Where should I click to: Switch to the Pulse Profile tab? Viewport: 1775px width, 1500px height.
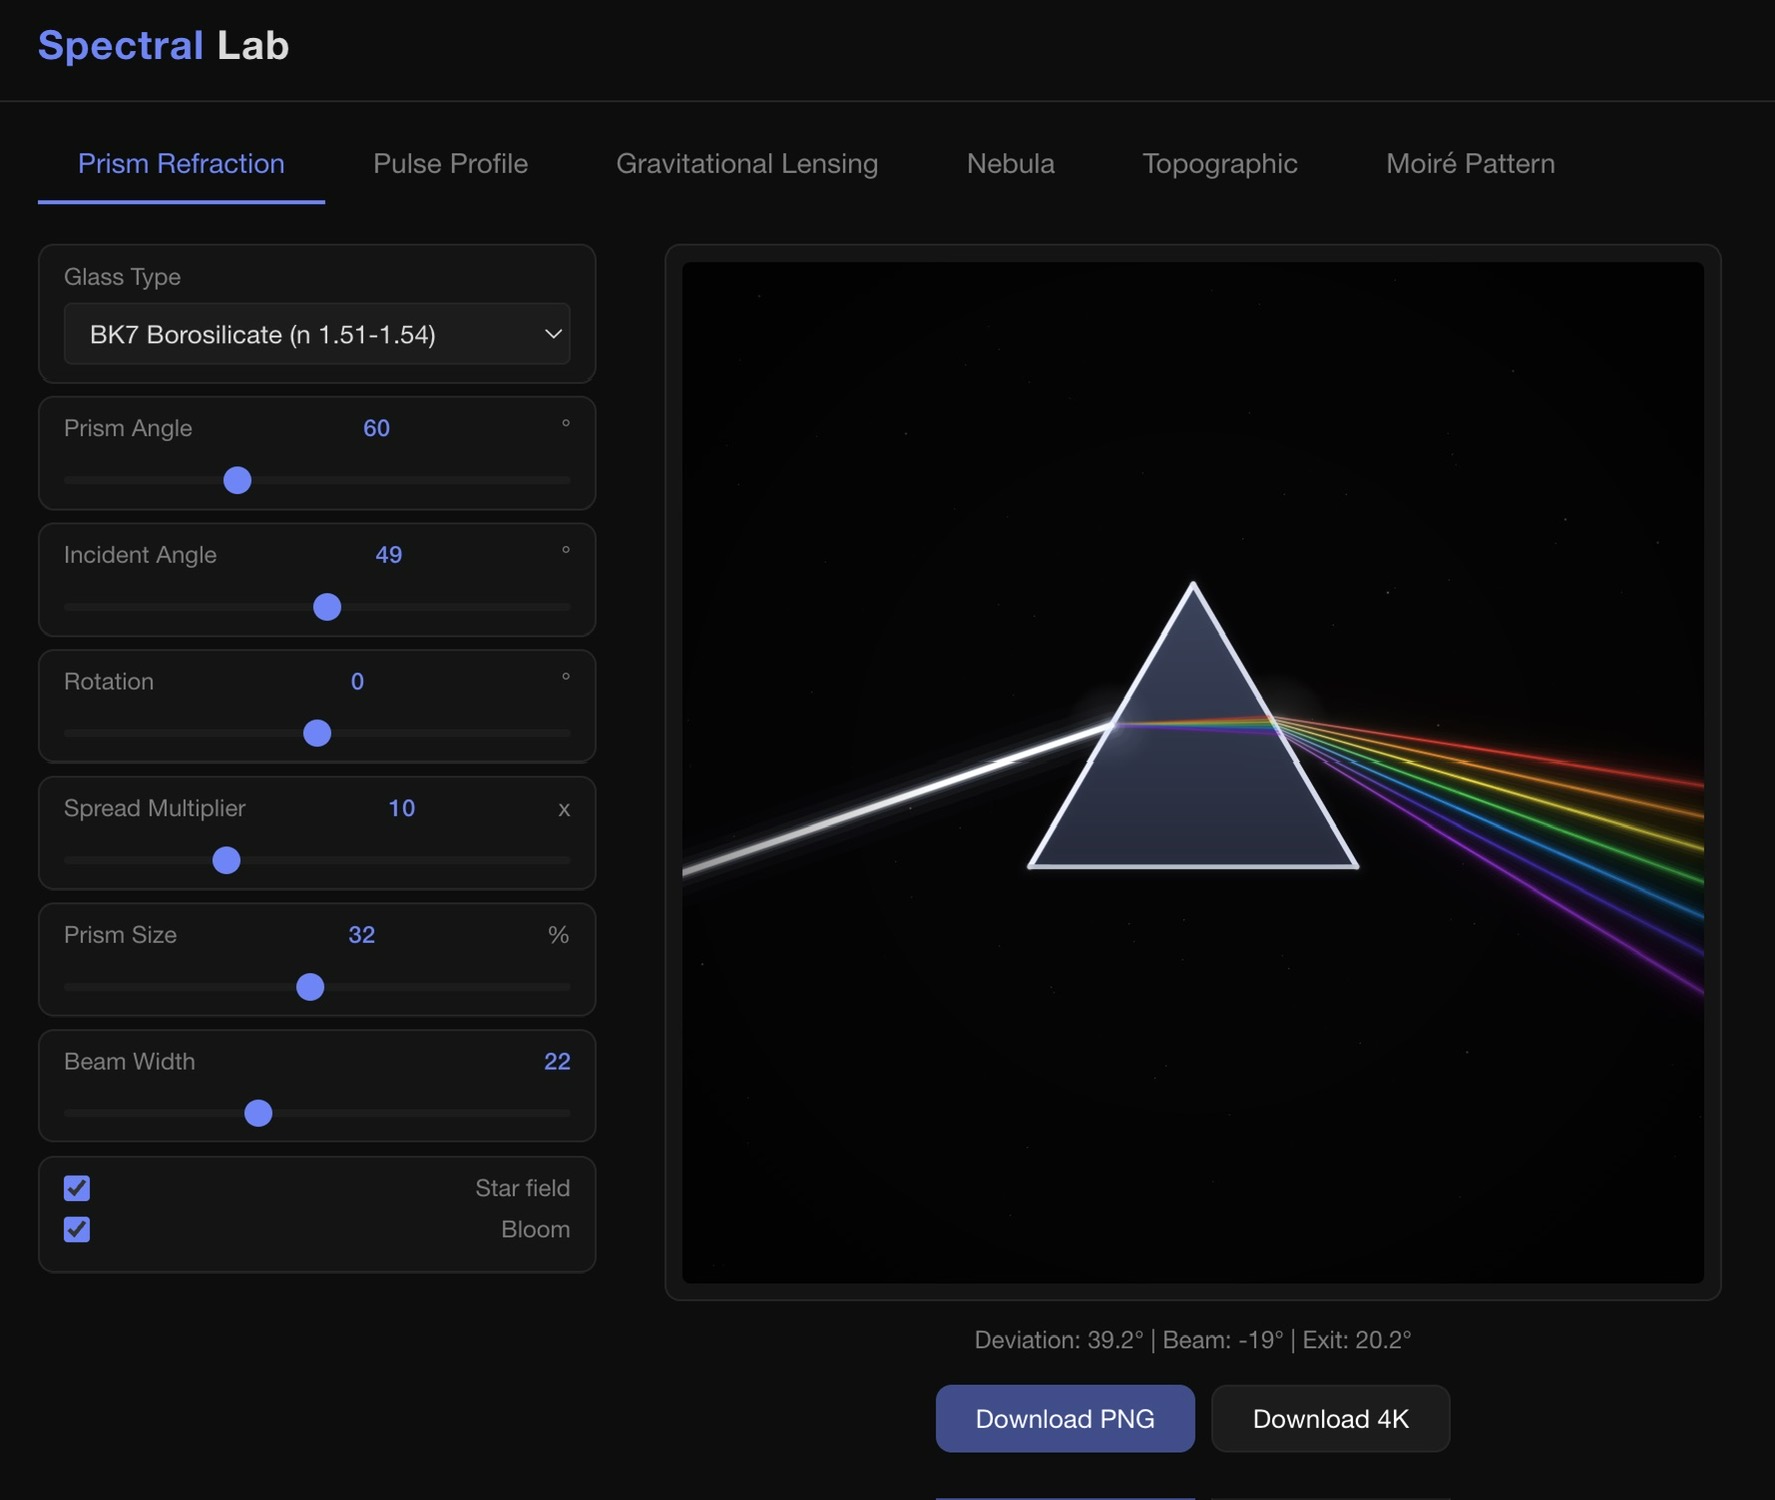pos(450,164)
